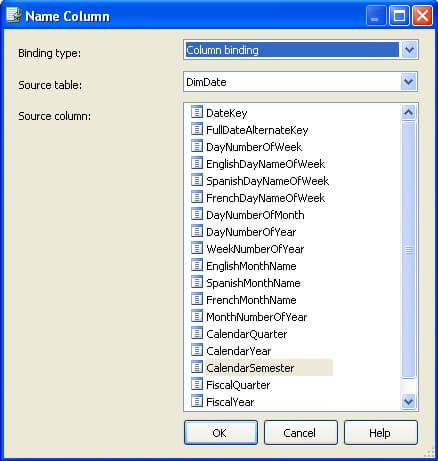Click the column icon beside DateKey
This screenshot has width=438, height=461.
click(x=197, y=112)
